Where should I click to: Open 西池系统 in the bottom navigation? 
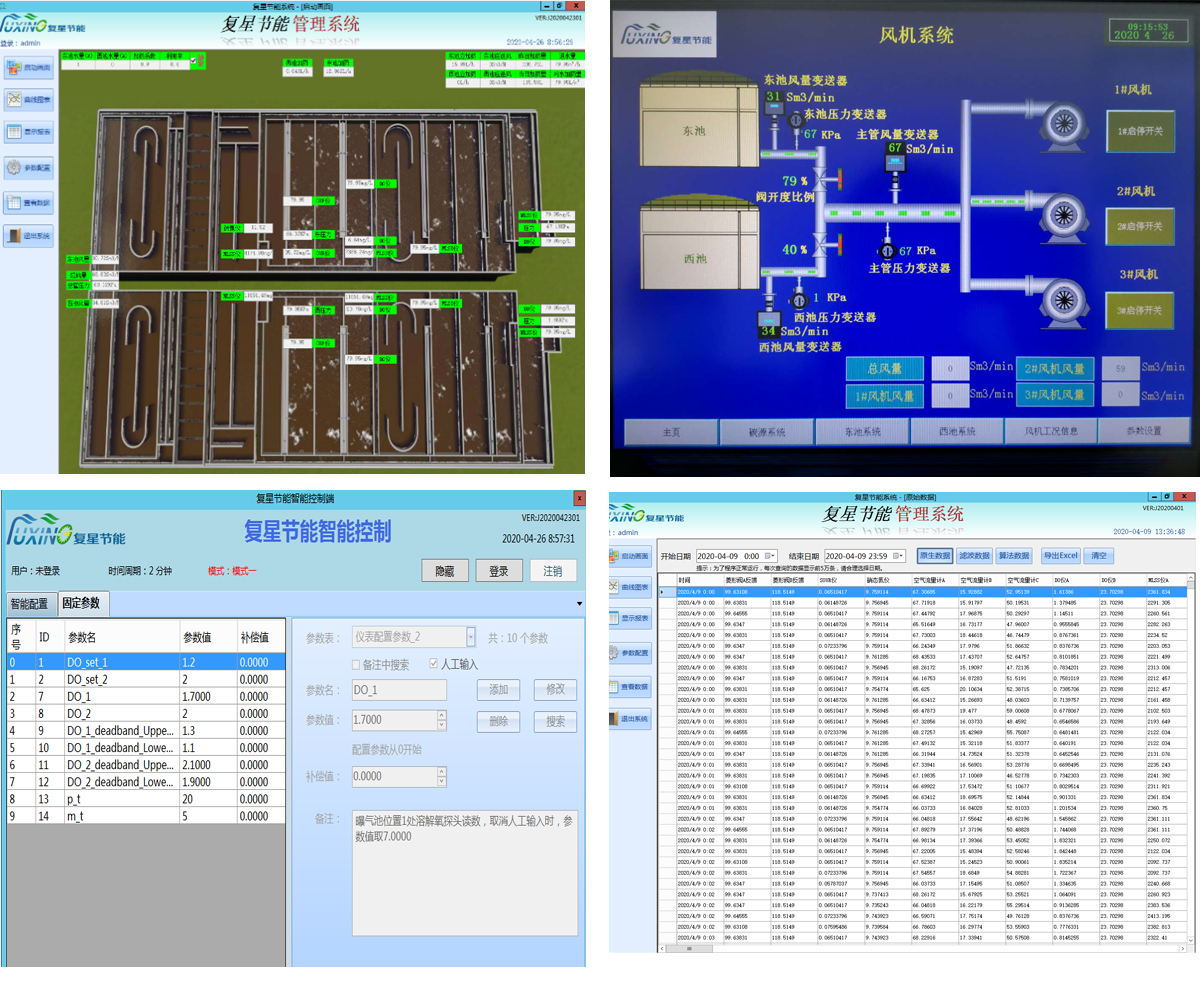pos(956,432)
